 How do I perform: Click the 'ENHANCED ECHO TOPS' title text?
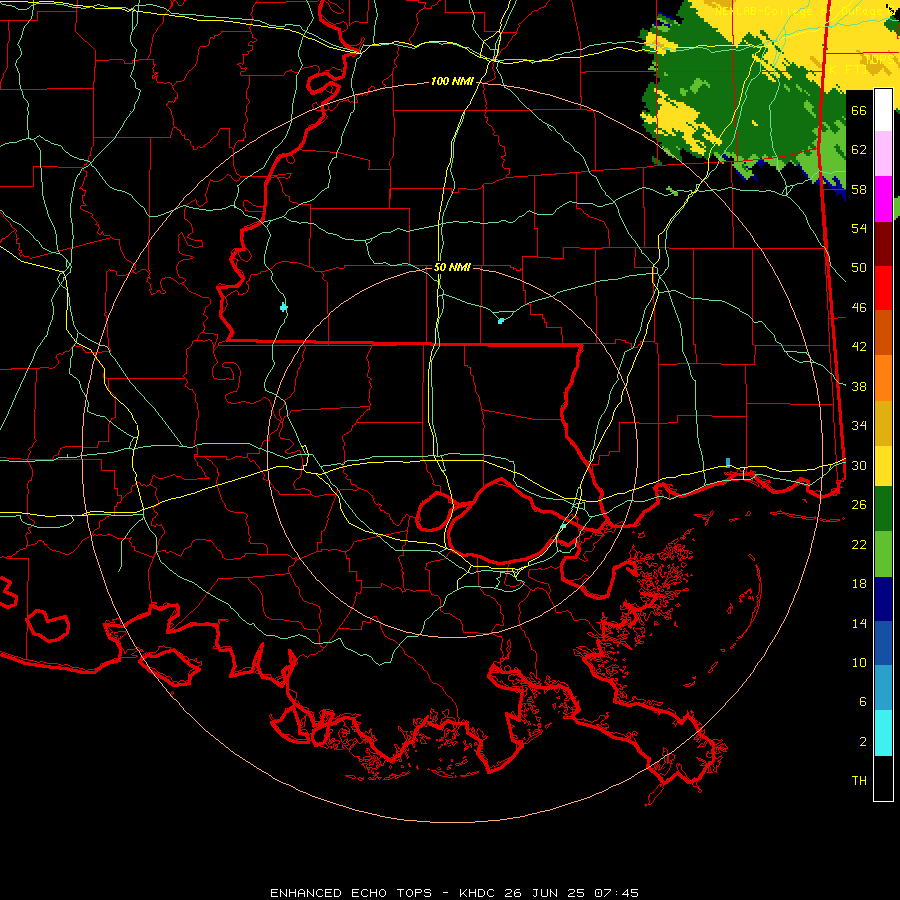[351, 893]
